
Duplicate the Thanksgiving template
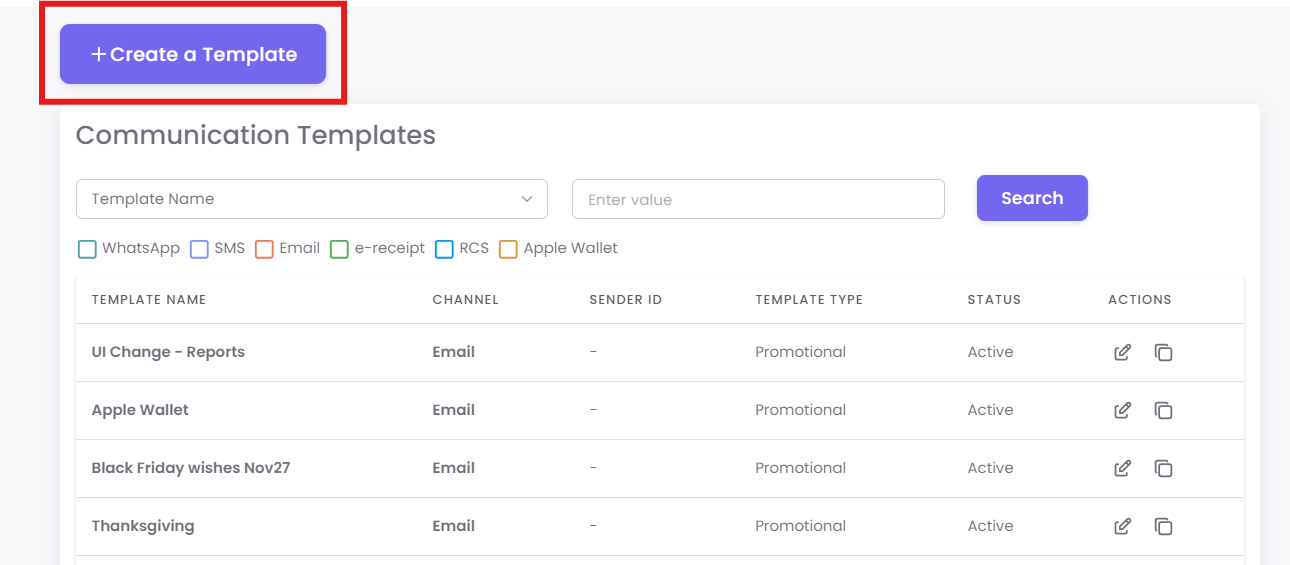pyautogui.click(x=1163, y=526)
